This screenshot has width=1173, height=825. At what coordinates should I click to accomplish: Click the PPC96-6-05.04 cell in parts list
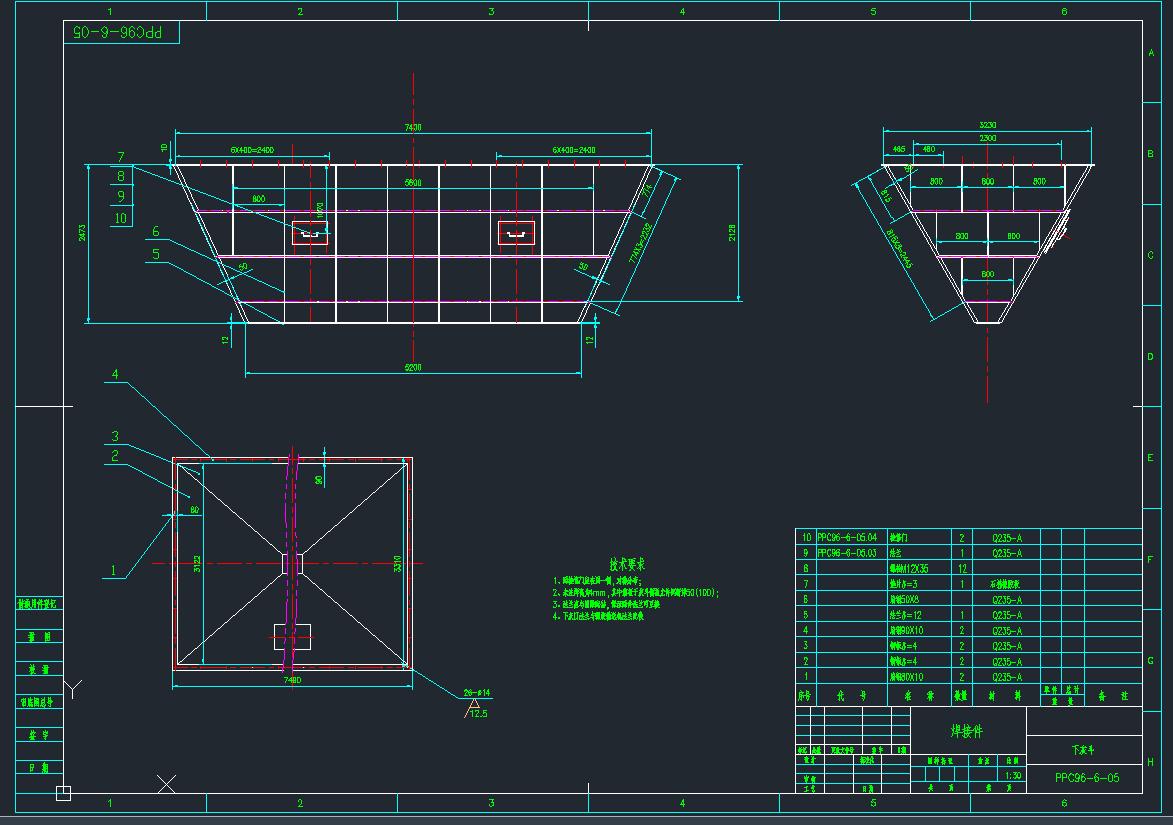click(x=846, y=537)
